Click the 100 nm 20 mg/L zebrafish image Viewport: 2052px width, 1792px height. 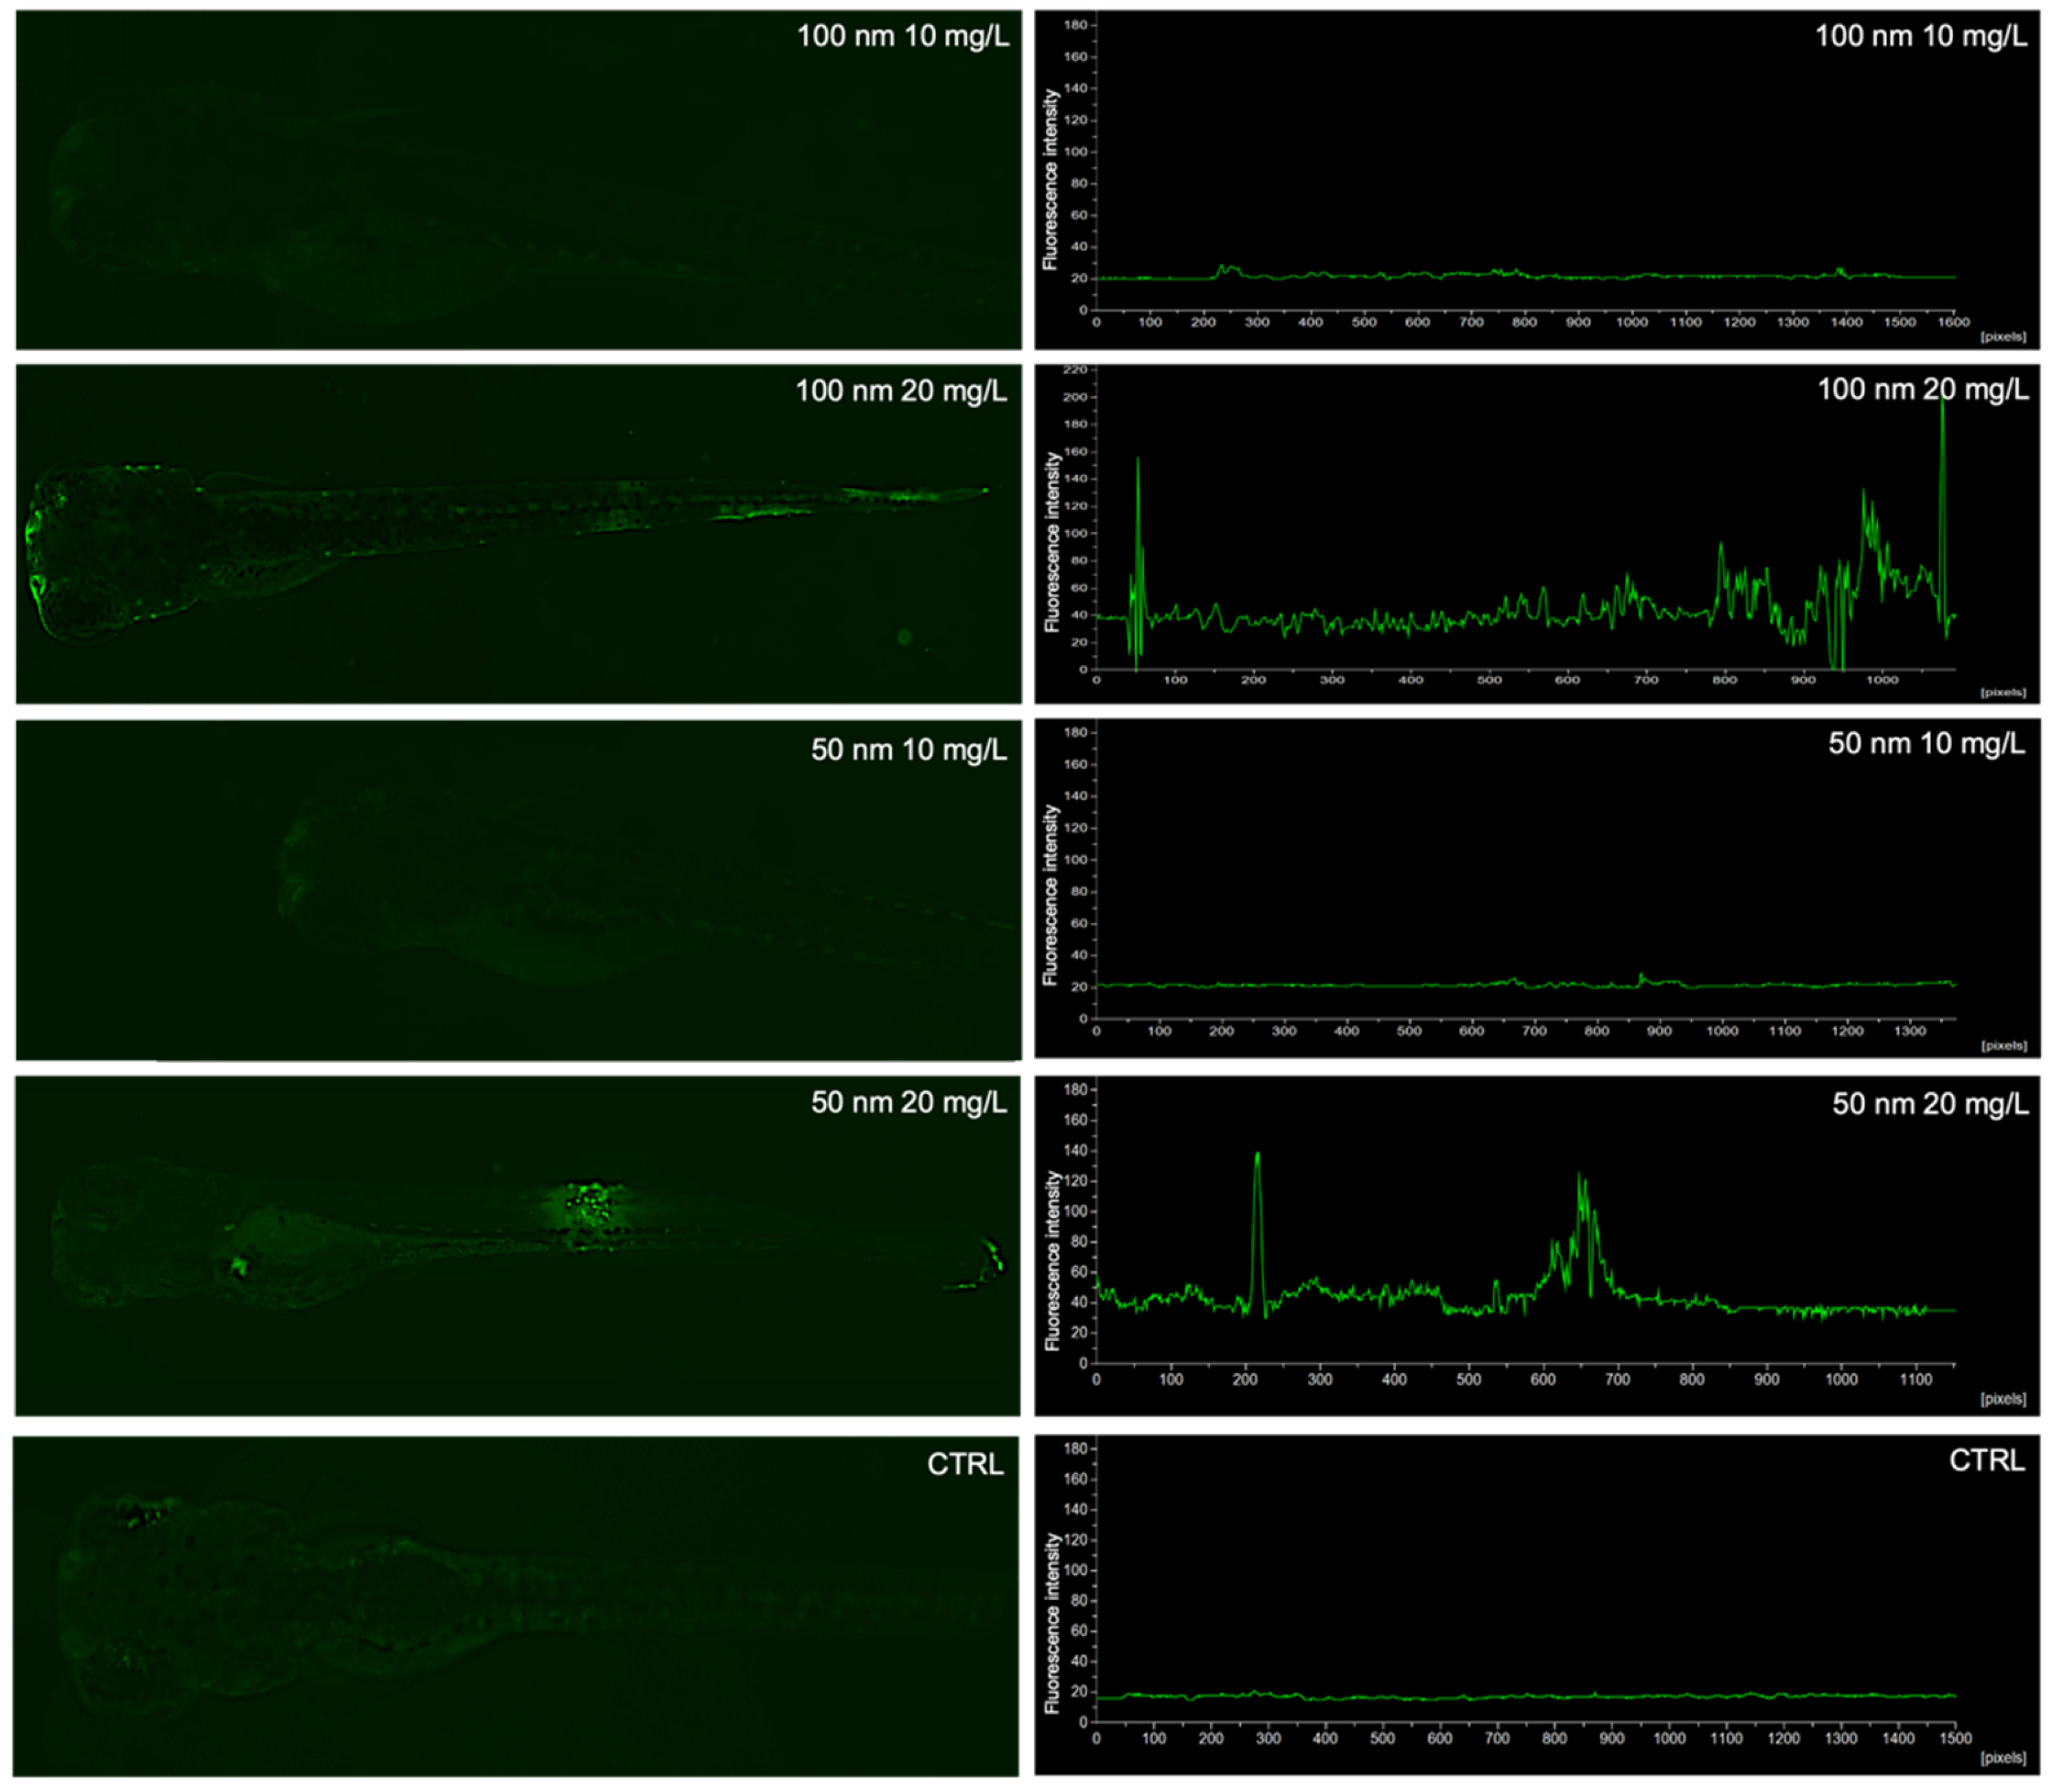tap(518, 534)
